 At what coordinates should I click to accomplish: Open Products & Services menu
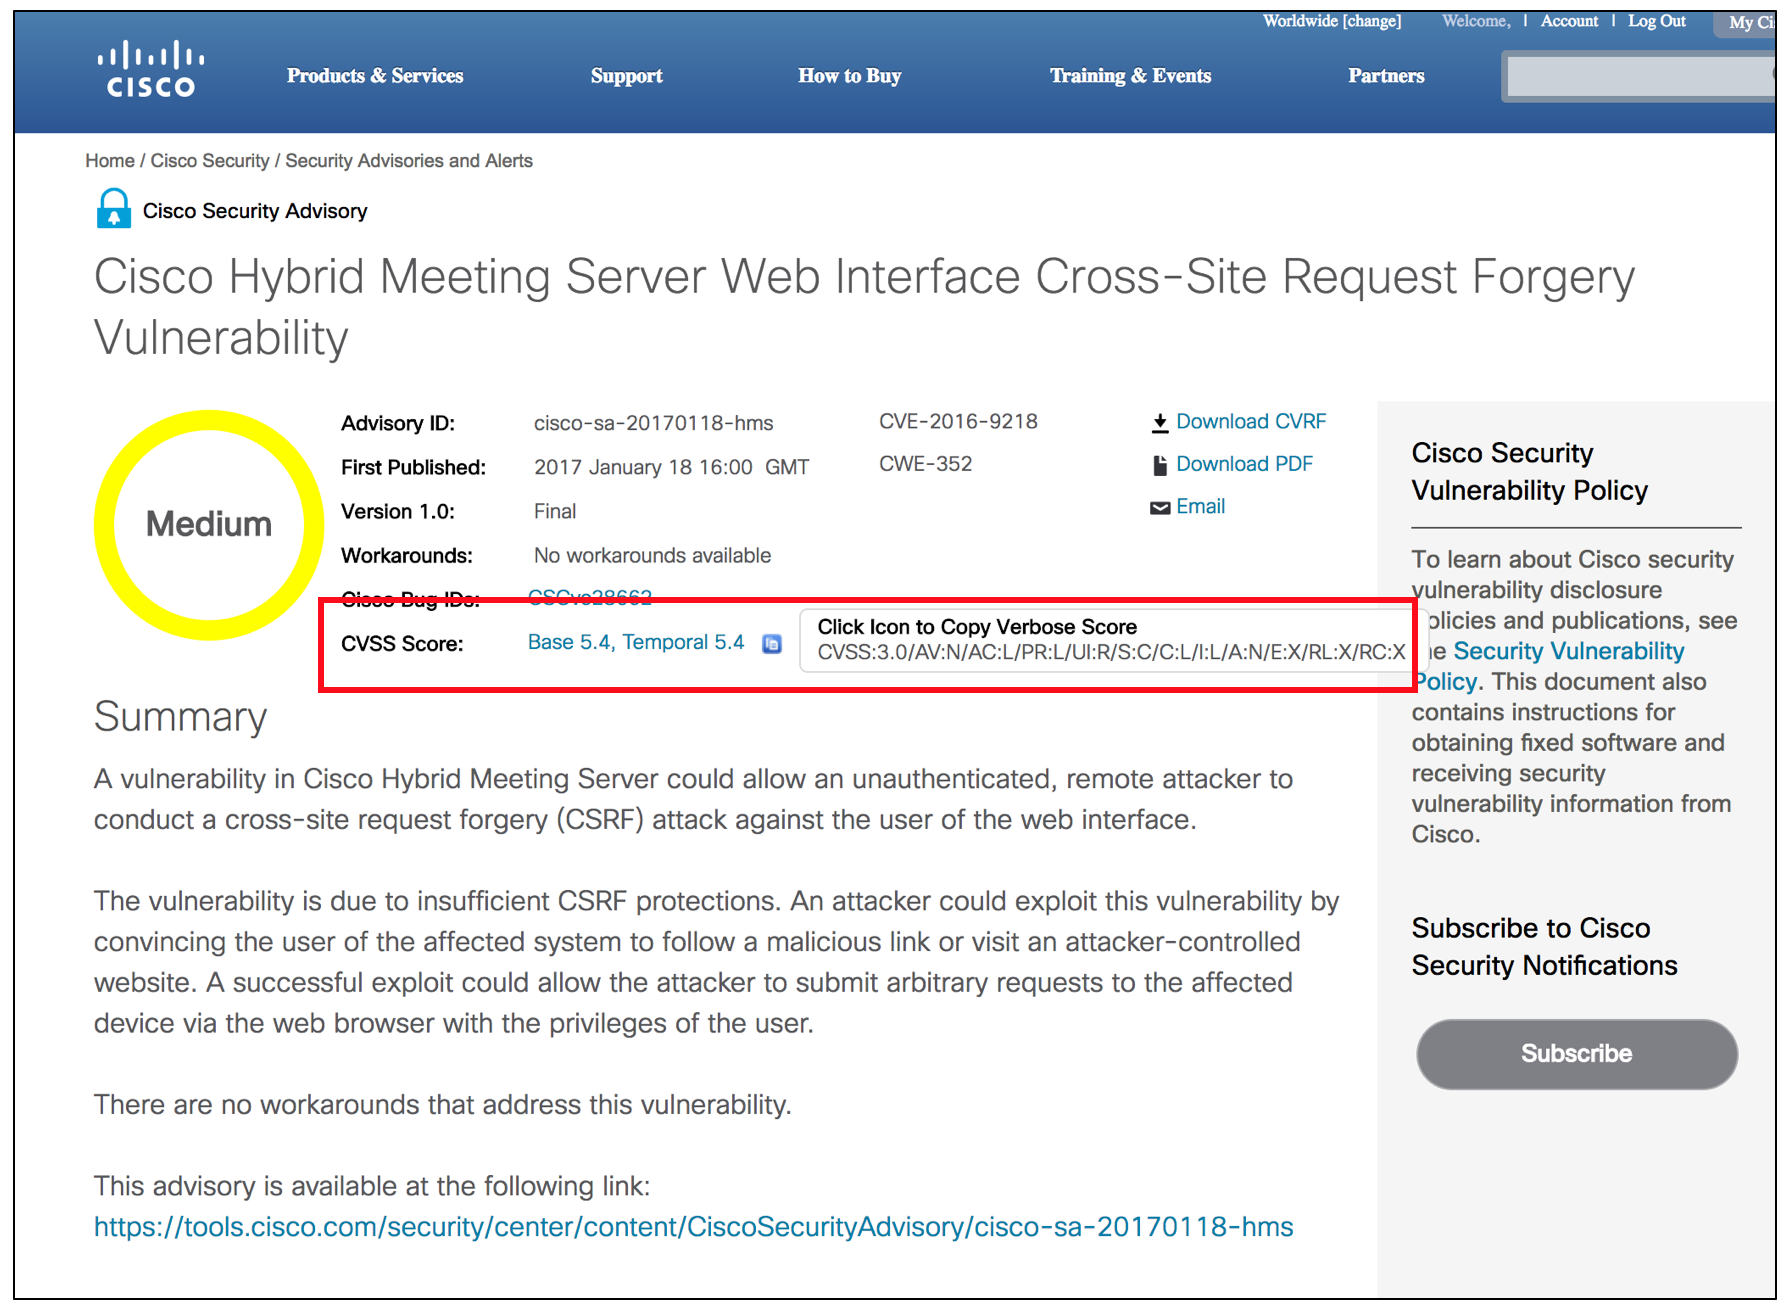(x=375, y=76)
